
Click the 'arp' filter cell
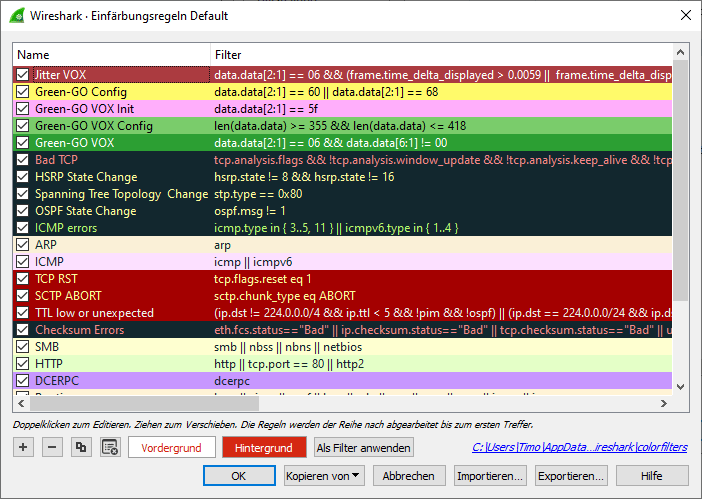[x=441, y=245]
